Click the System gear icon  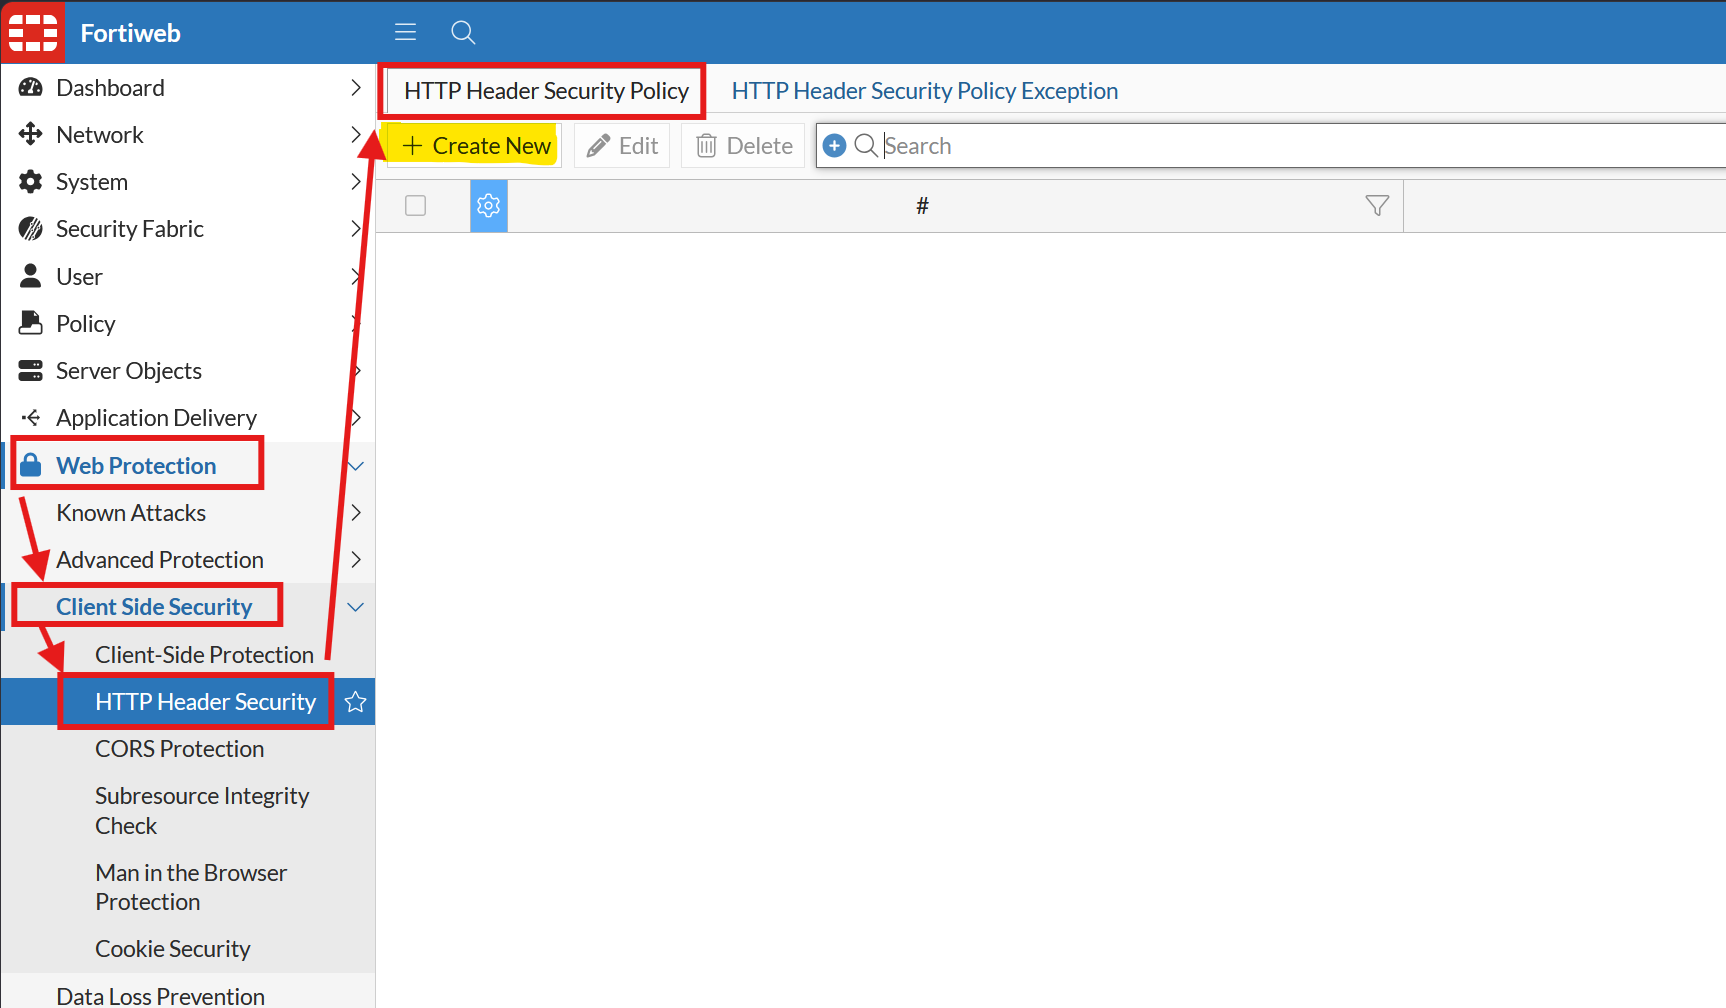pyautogui.click(x=31, y=181)
